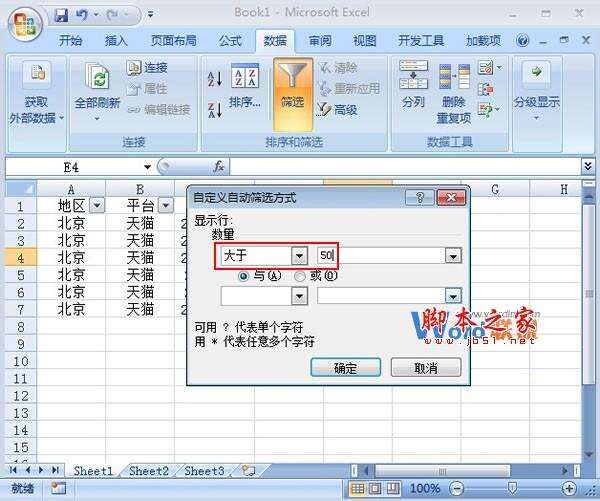
Task: Switch to the 页面布局 tab
Action: [x=174, y=41]
